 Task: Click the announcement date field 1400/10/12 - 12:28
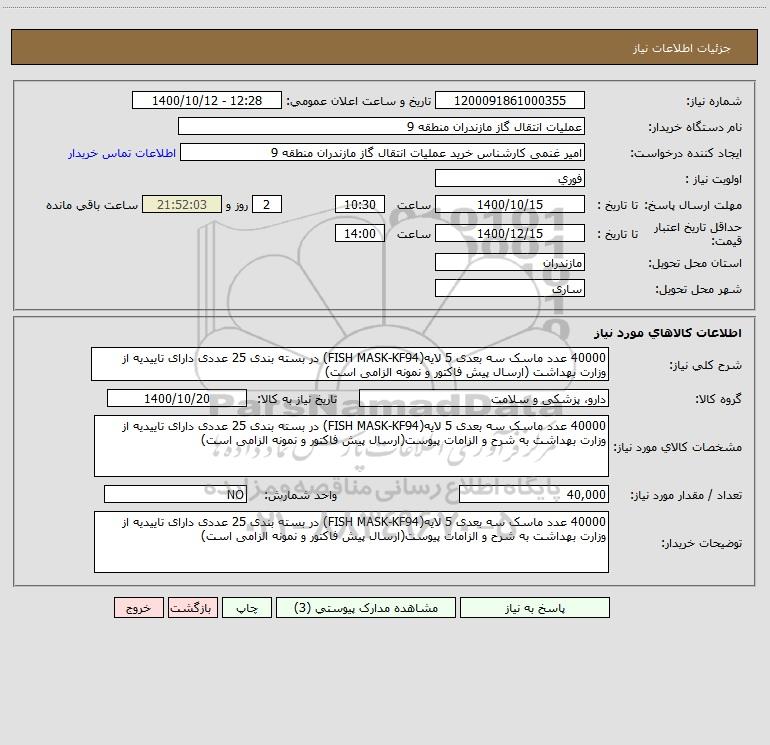point(207,100)
